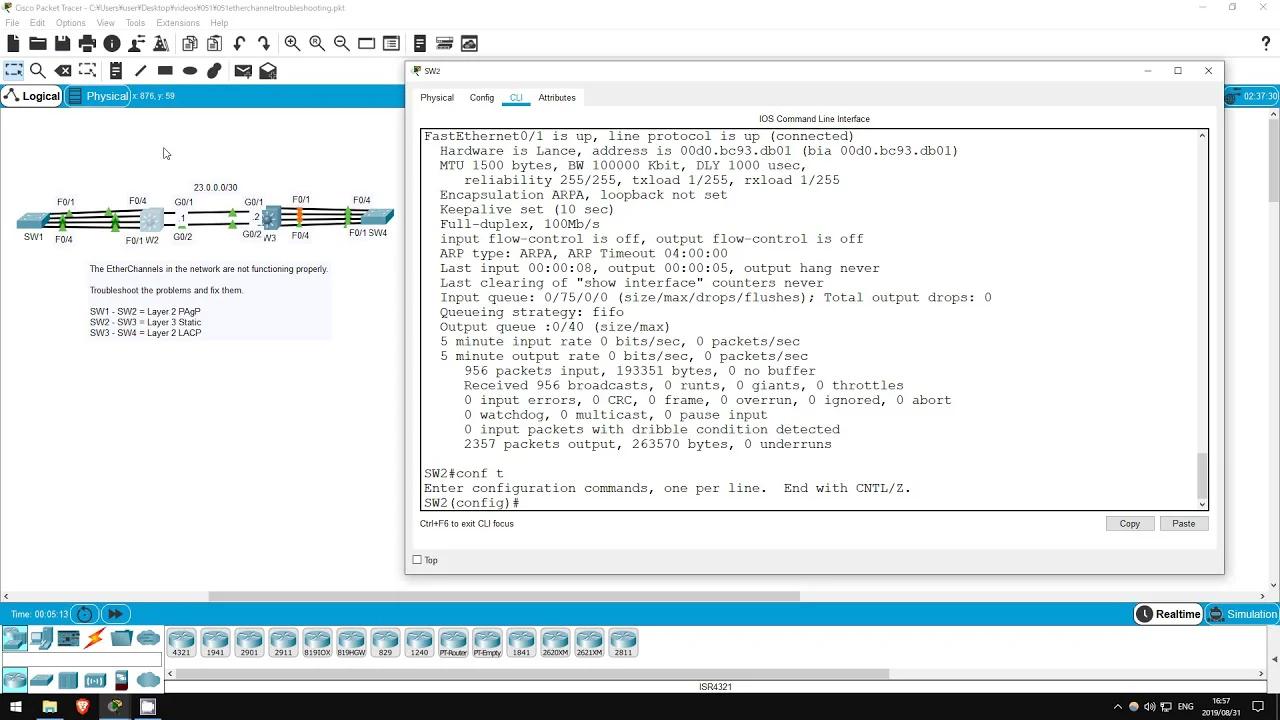Viewport: 1280px width, 720px height.
Task: Select the Delete tool
Action: pos(63,70)
